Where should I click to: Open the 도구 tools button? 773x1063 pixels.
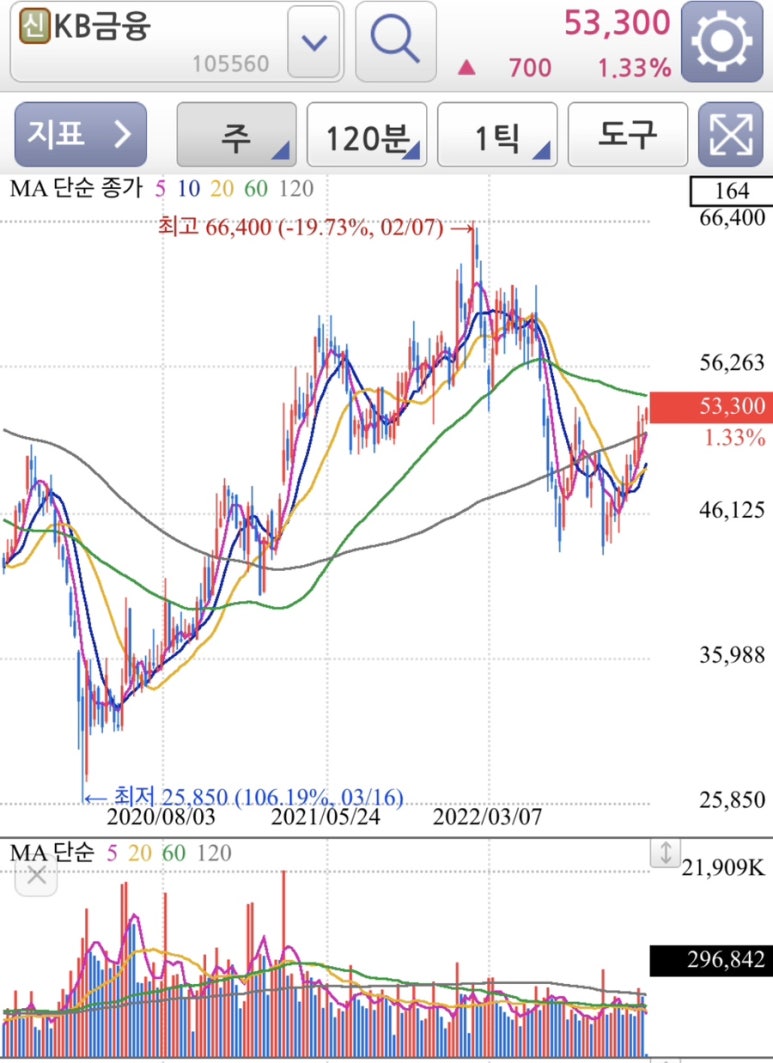(627, 134)
